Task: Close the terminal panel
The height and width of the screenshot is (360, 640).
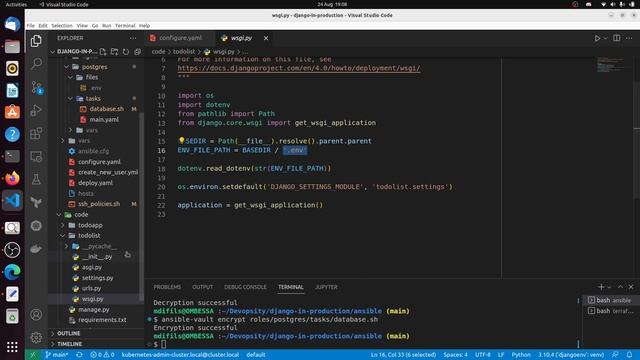Action: 631,287
